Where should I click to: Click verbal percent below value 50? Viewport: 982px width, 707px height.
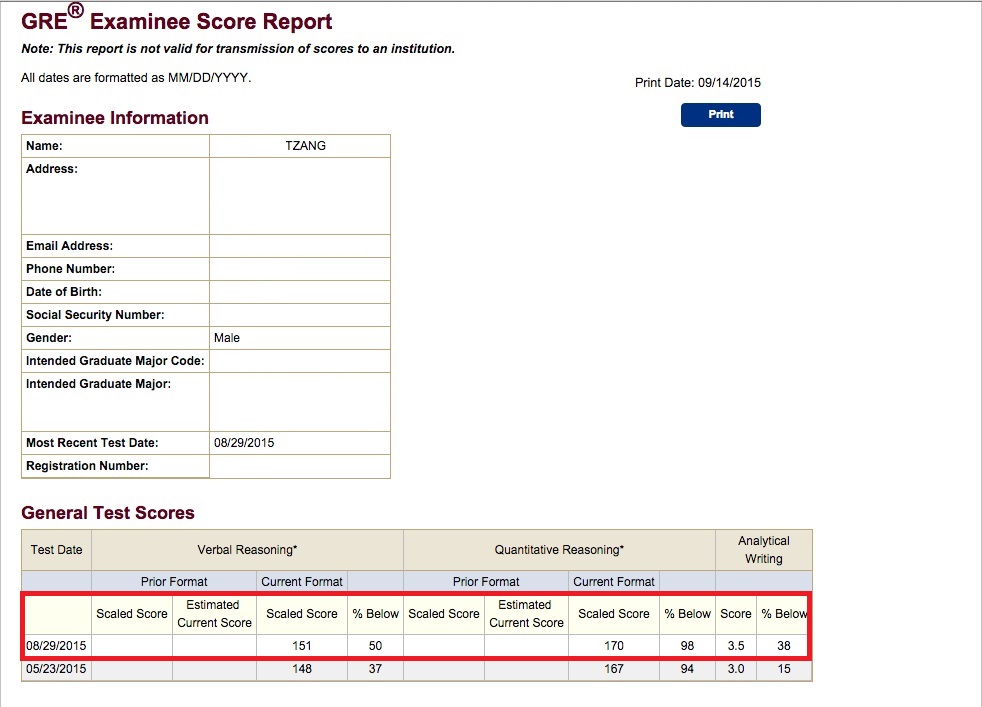375,646
